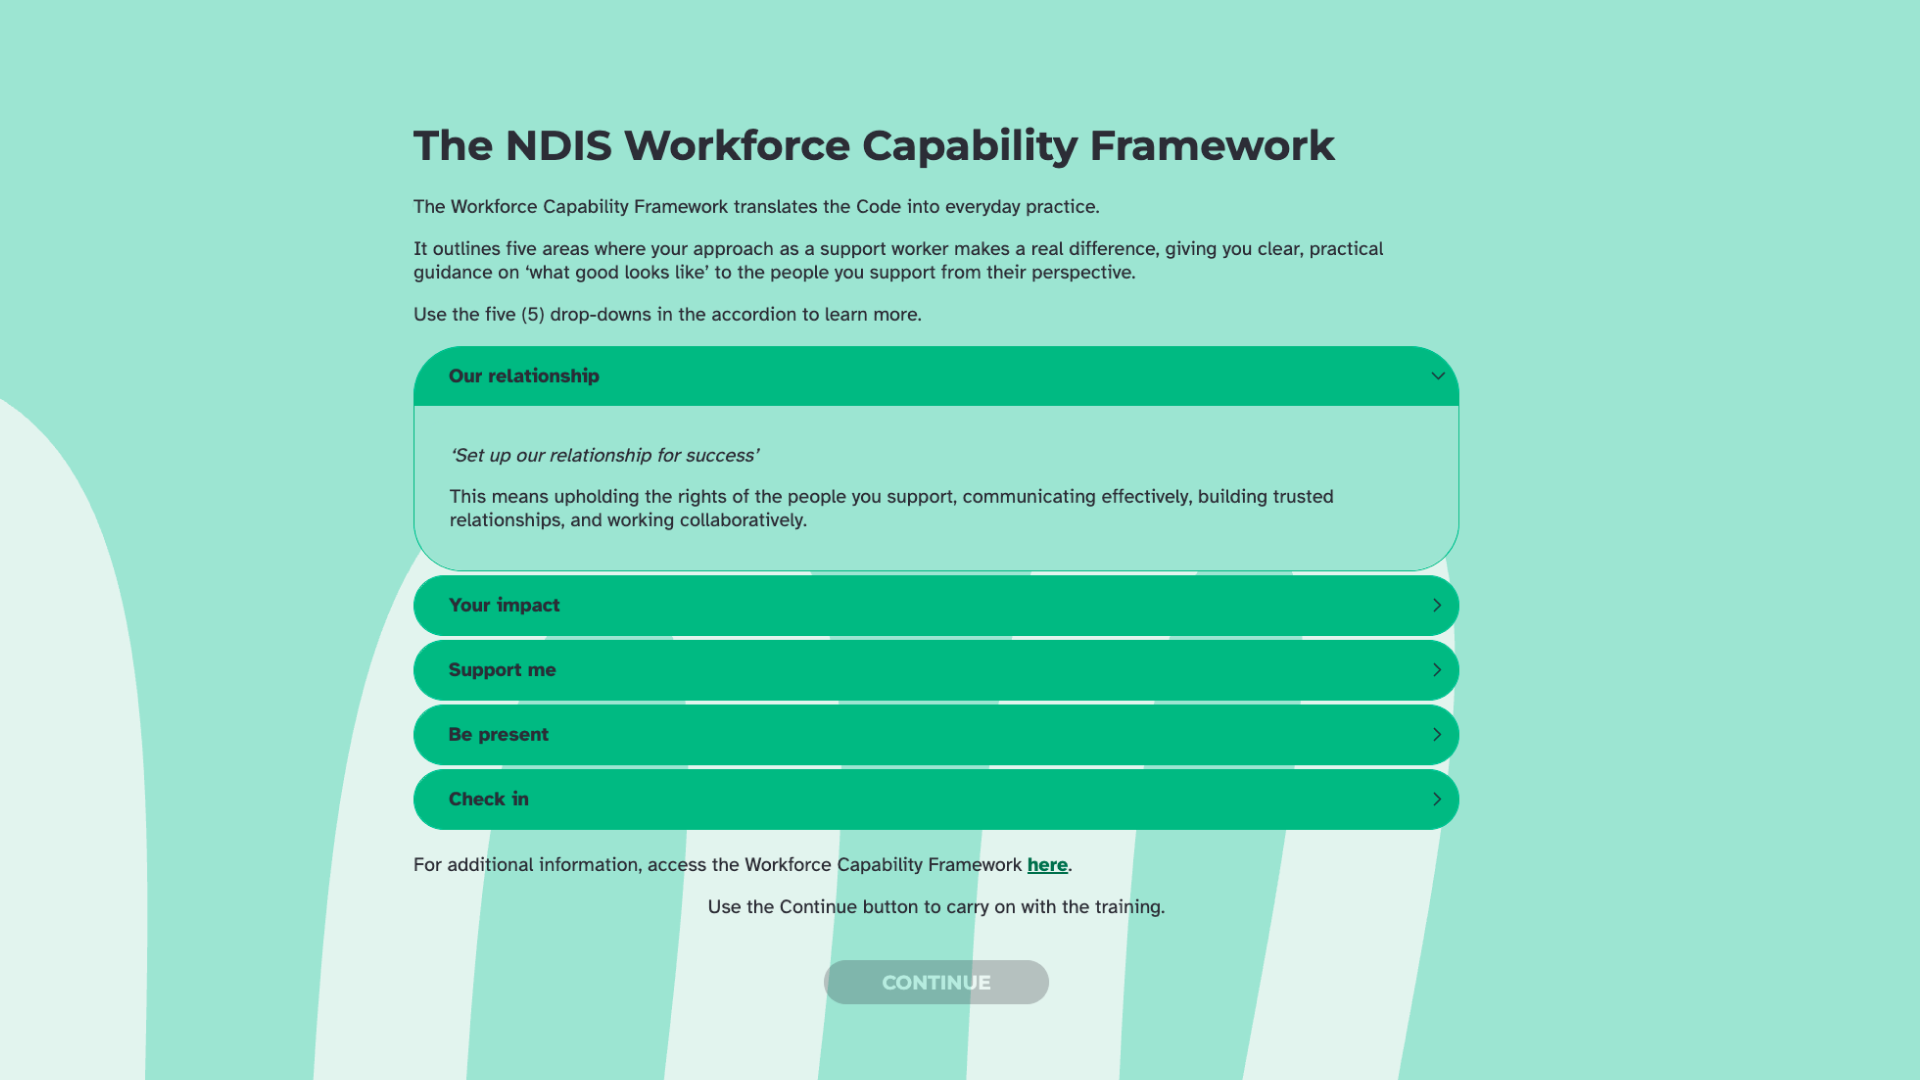
Task: Expand the Be present drop-down
Action: point(936,734)
